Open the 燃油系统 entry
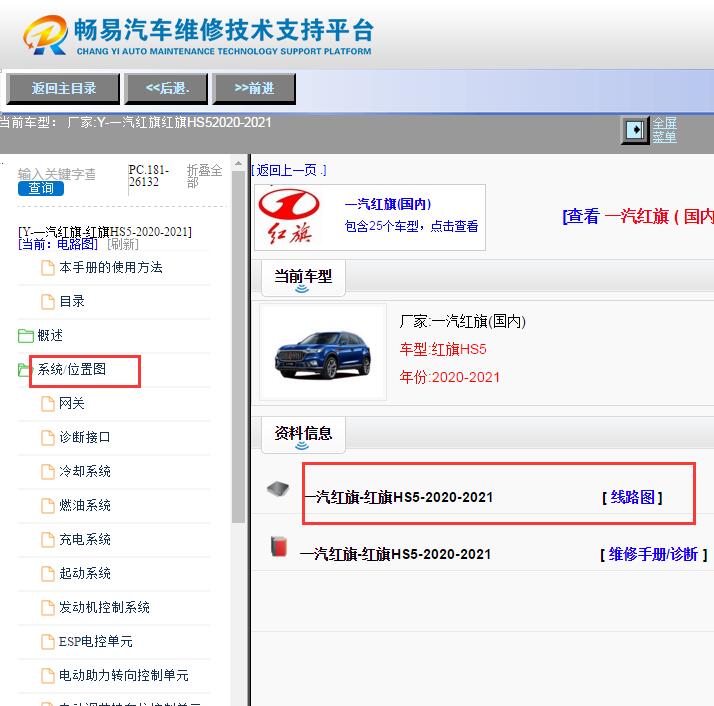Screen dimensions: 714x706 click(85, 506)
